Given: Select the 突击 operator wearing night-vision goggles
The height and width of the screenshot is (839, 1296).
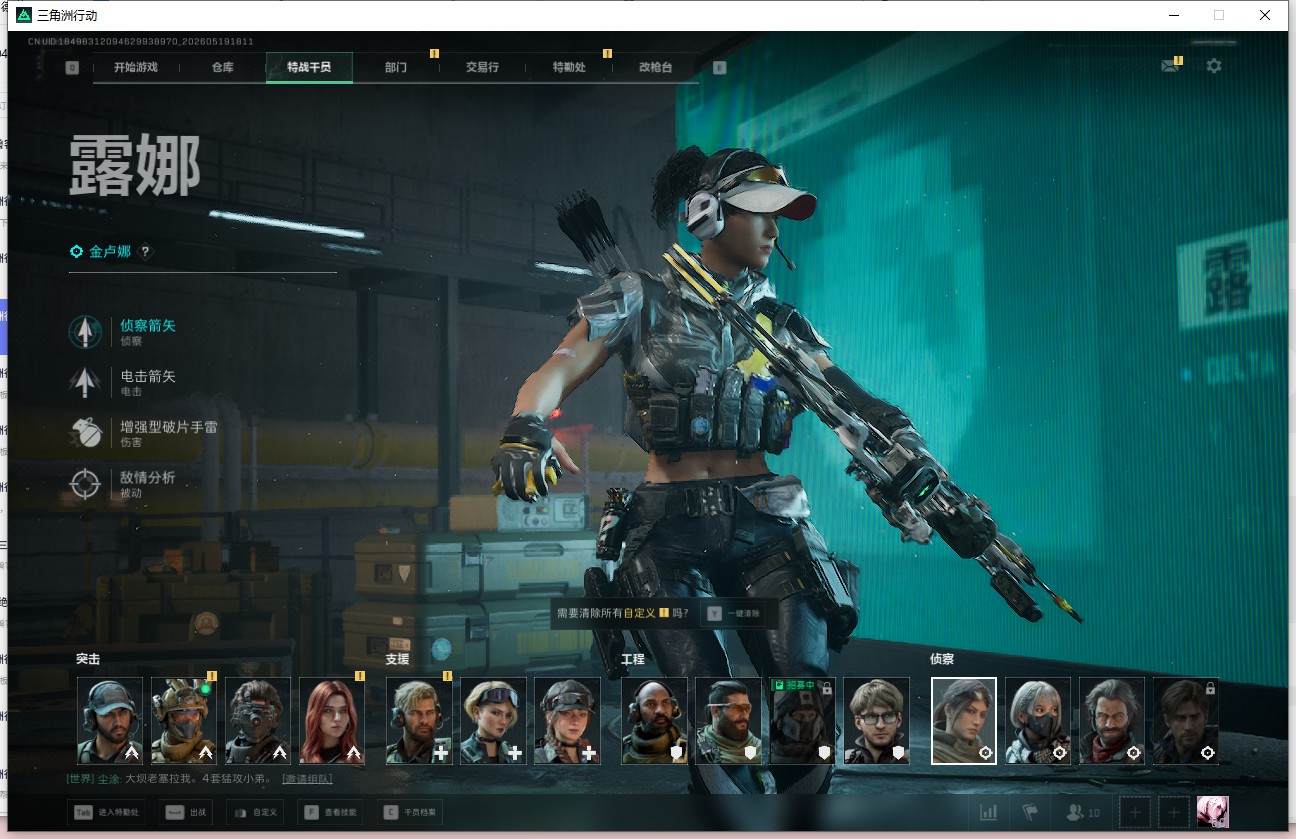Looking at the screenshot, I should [x=258, y=721].
